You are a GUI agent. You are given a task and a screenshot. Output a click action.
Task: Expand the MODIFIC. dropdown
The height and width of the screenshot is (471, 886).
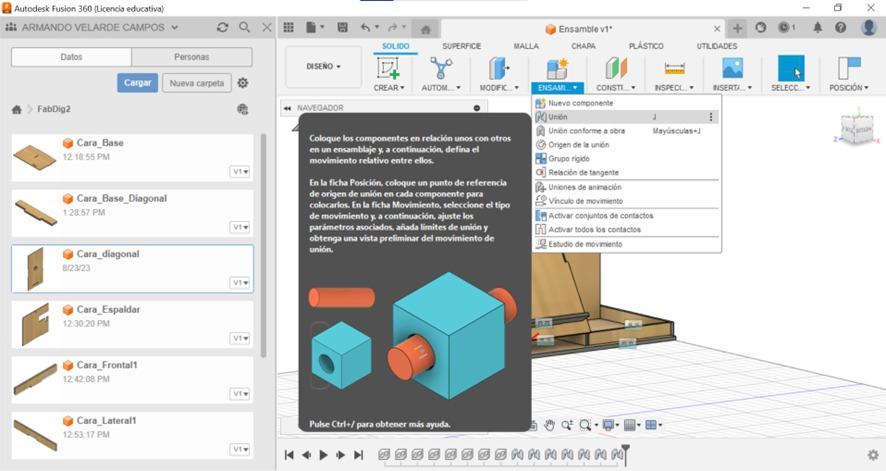pos(499,88)
